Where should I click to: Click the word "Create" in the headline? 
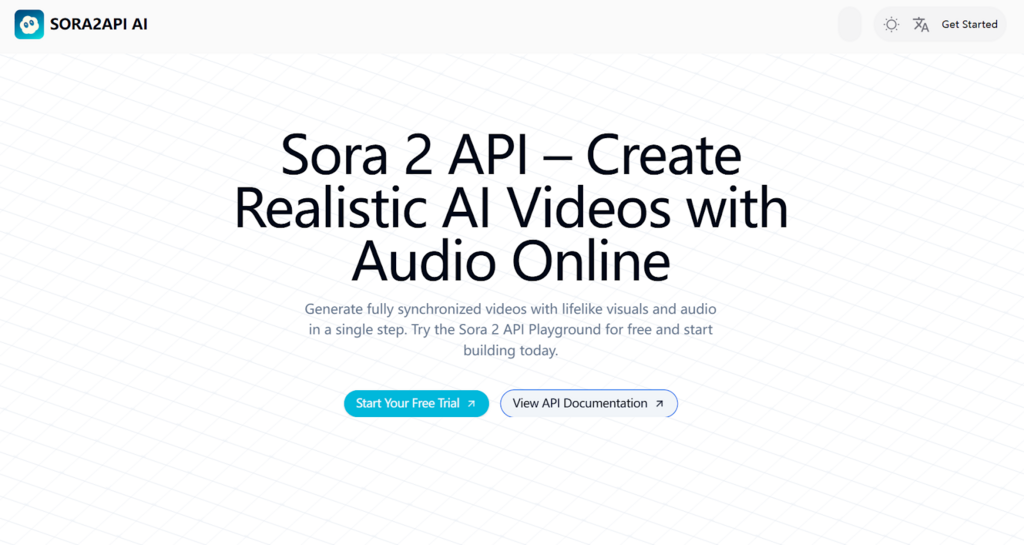(663, 156)
